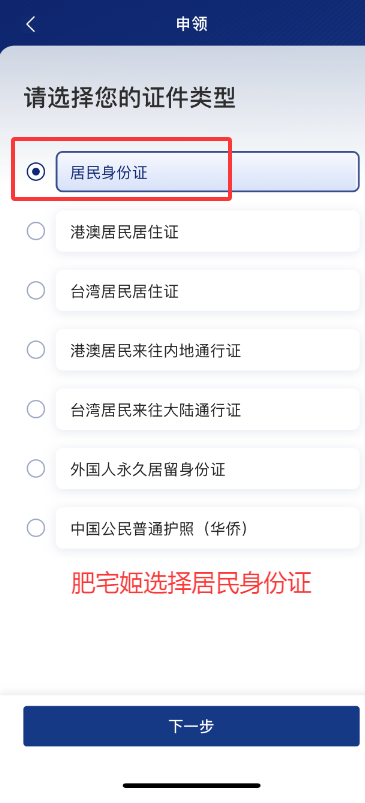This screenshot has height=803, width=365.
Task: Choose the 港澳居民居住证 option box
Action: pos(208,231)
